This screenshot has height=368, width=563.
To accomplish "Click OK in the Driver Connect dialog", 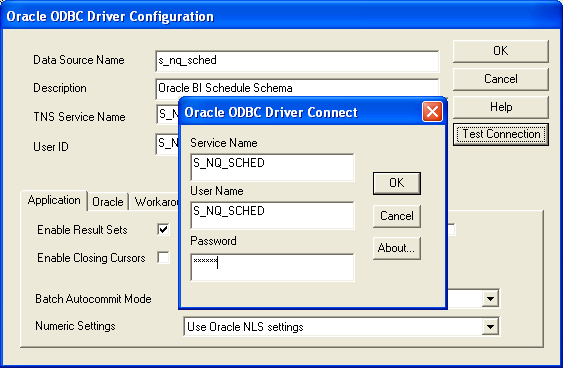I will coord(397,183).
